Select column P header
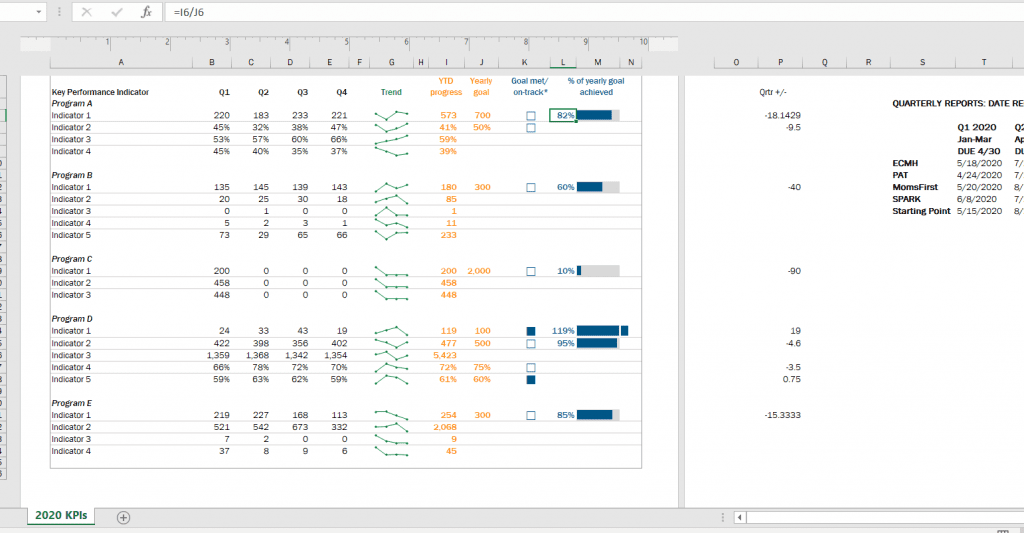Image resolution: width=1024 pixels, height=533 pixels. pyautogui.click(x=780, y=62)
